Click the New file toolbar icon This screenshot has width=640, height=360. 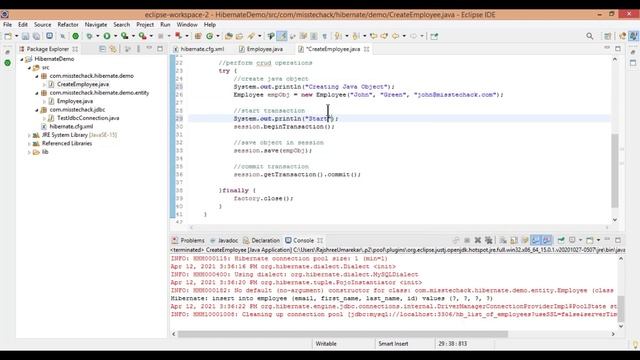[8, 36]
